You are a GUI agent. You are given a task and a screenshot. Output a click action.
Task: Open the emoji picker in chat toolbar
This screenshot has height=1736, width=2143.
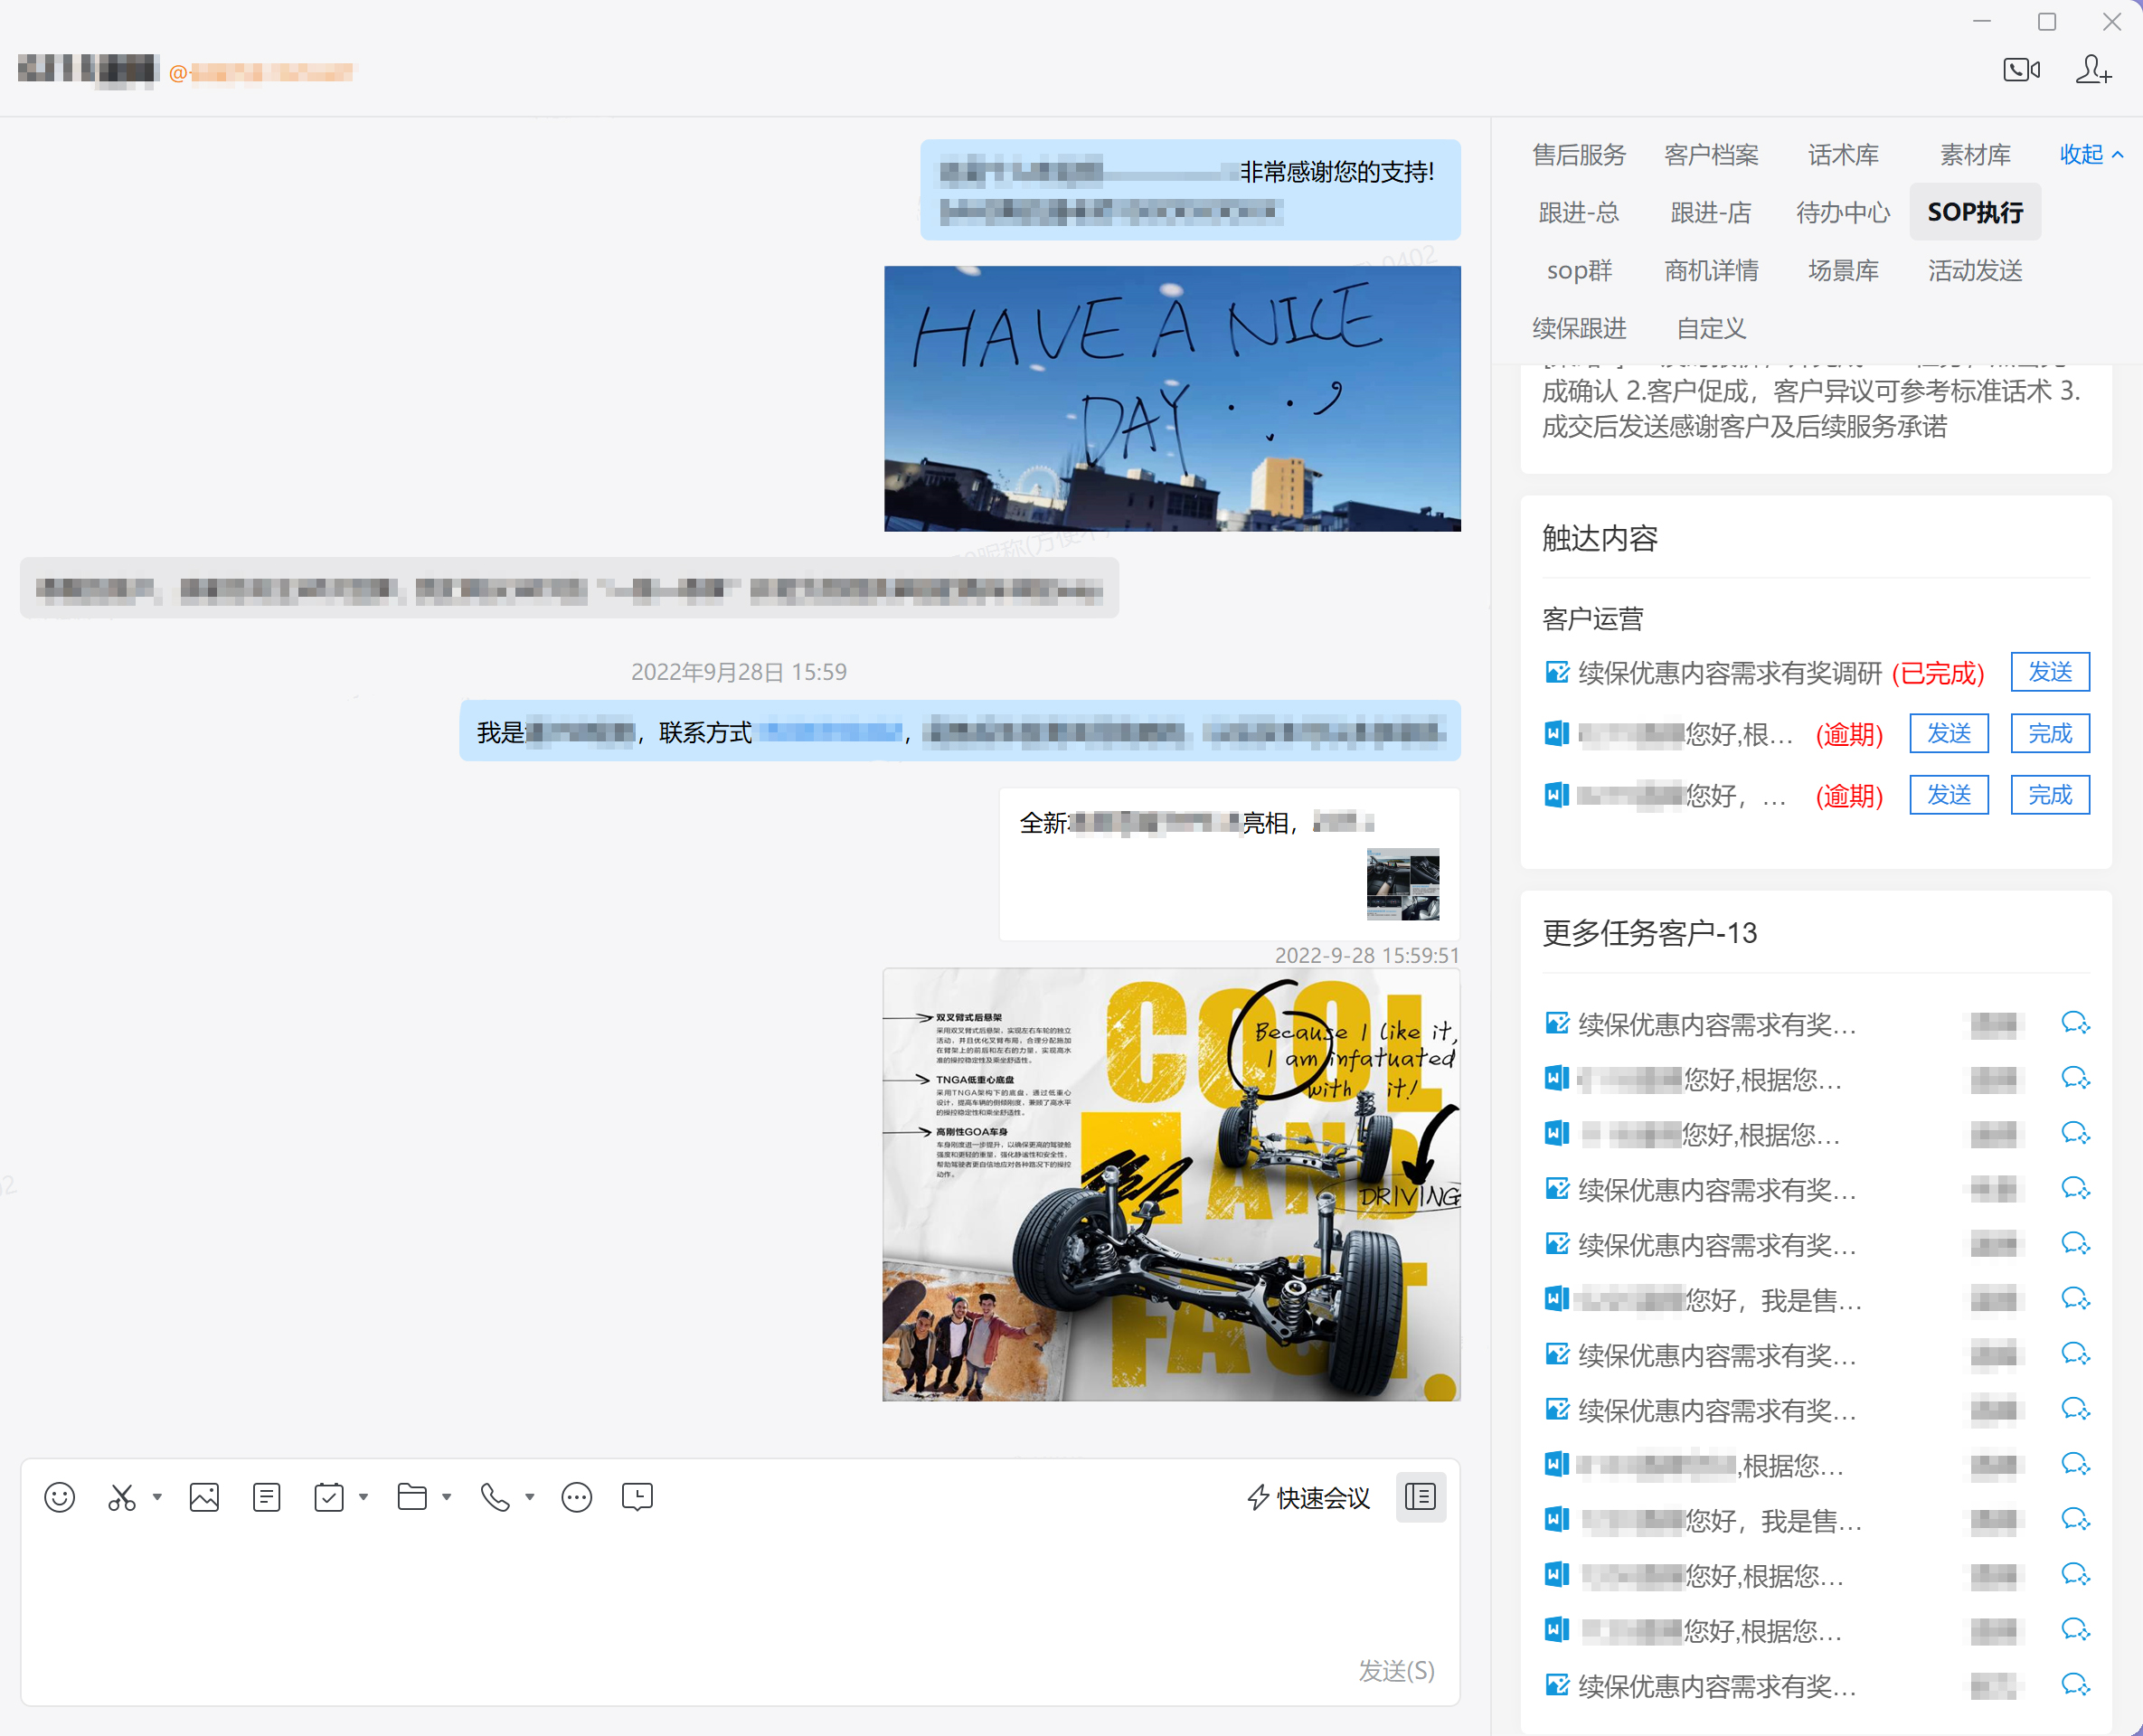59,1497
